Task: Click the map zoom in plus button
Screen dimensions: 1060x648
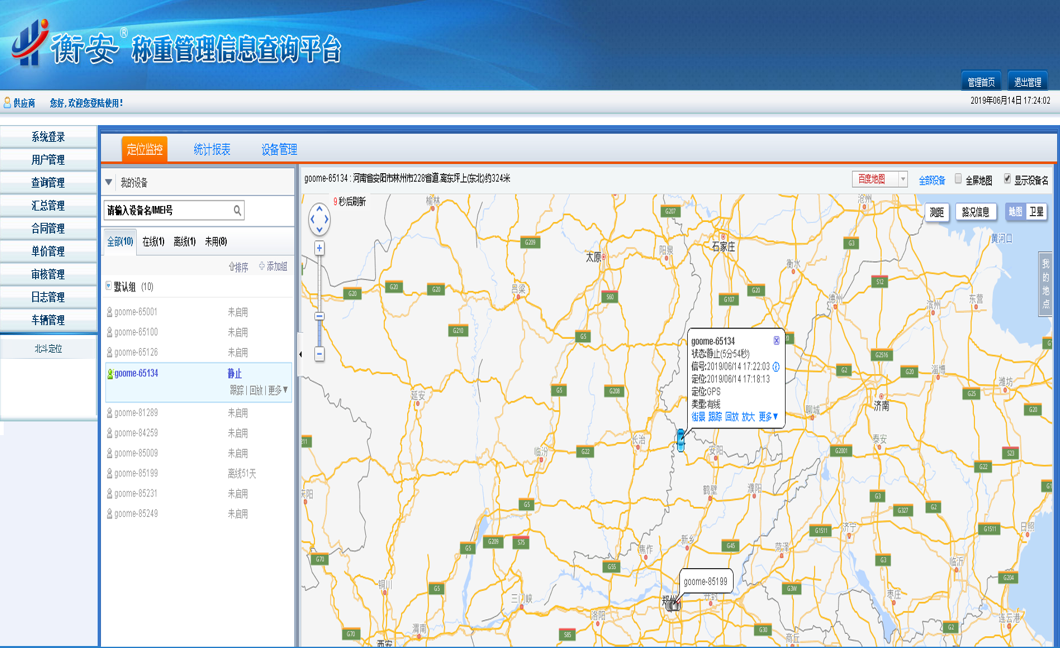Action: pyautogui.click(x=319, y=248)
